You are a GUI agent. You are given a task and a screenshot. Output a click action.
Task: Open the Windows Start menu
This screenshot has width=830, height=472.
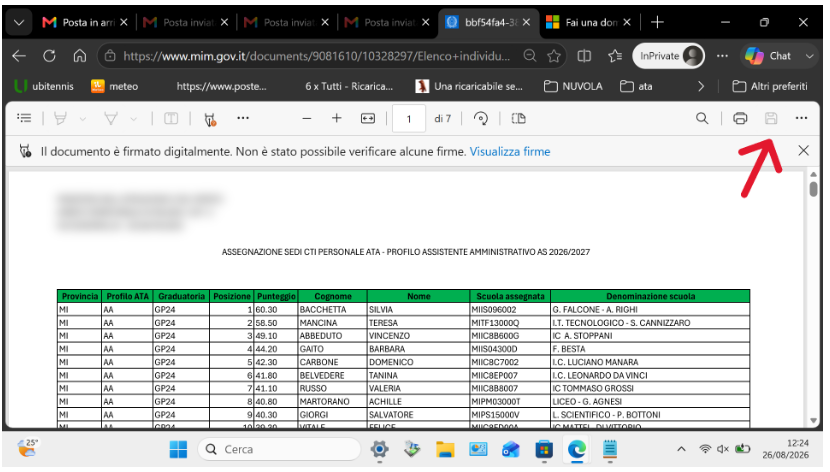click(x=178, y=450)
